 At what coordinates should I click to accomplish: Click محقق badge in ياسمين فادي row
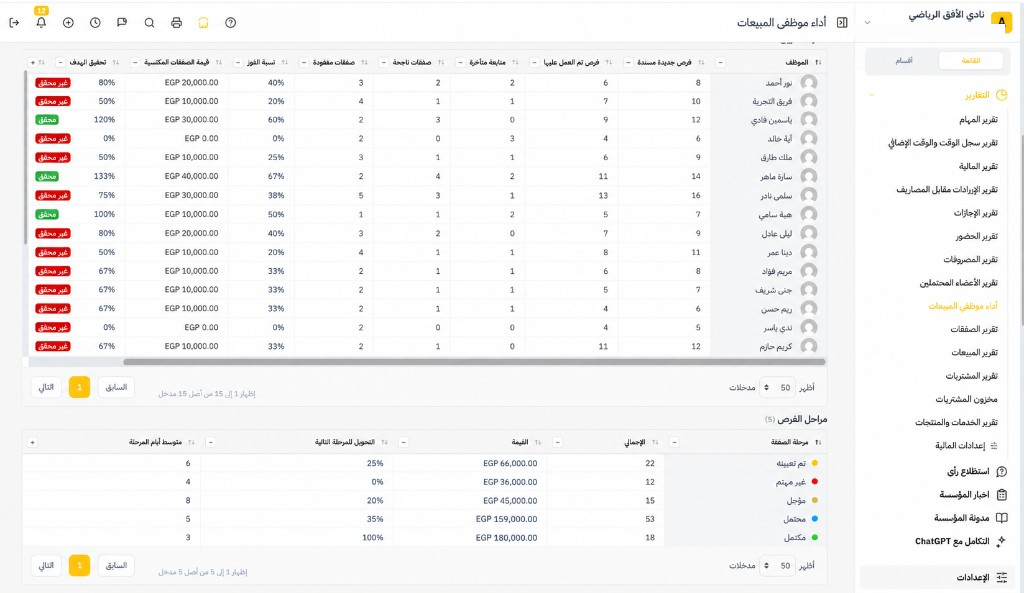[x=47, y=120]
